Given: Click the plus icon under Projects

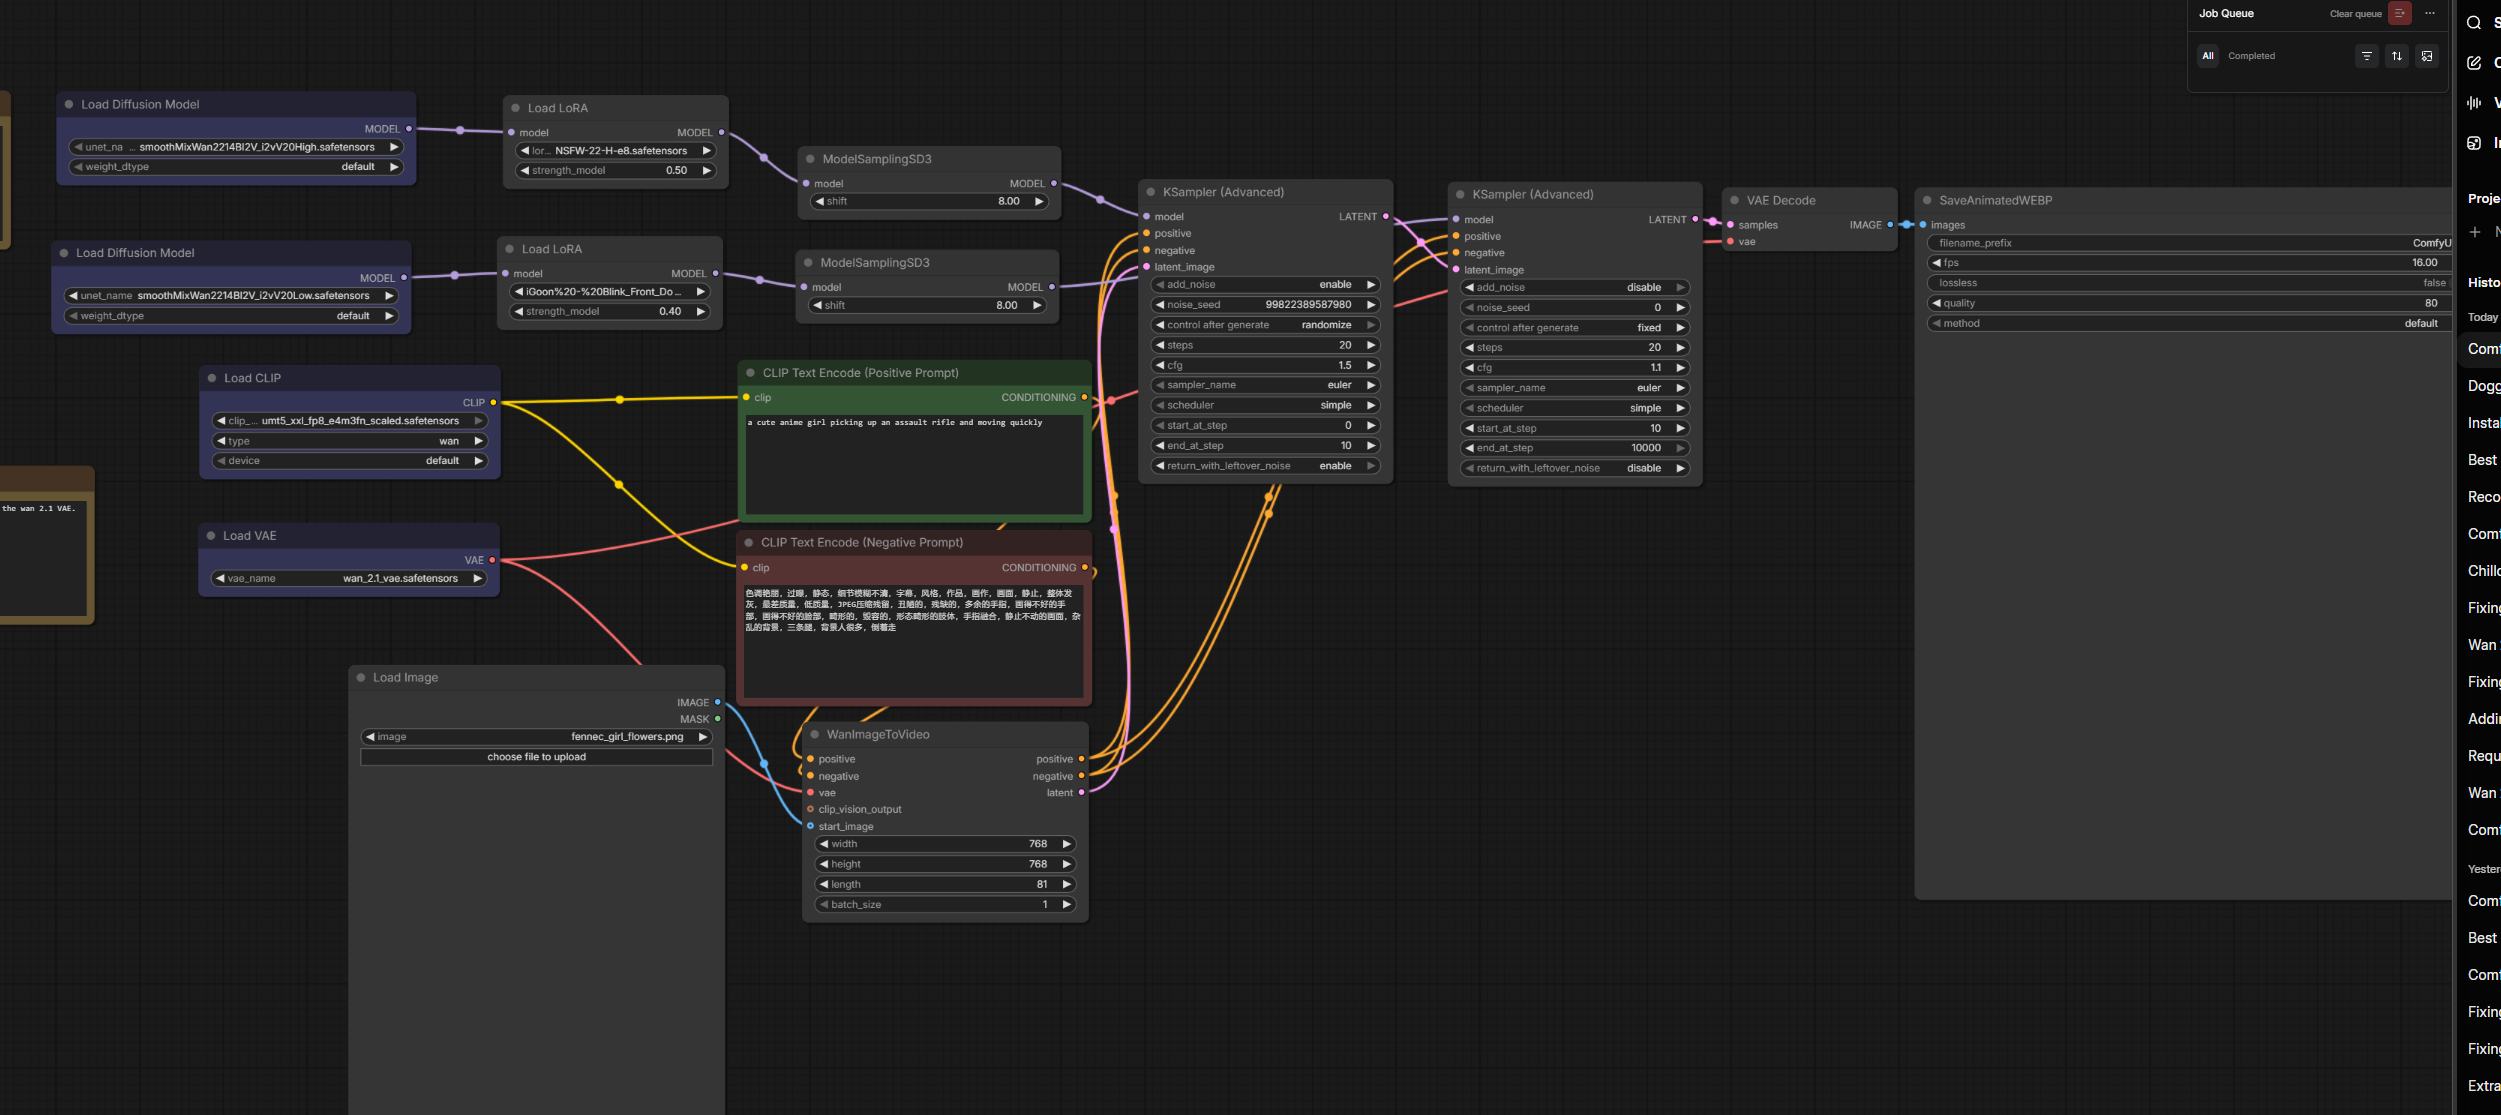Looking at the screenshot, I should (x=2475, y=232).
